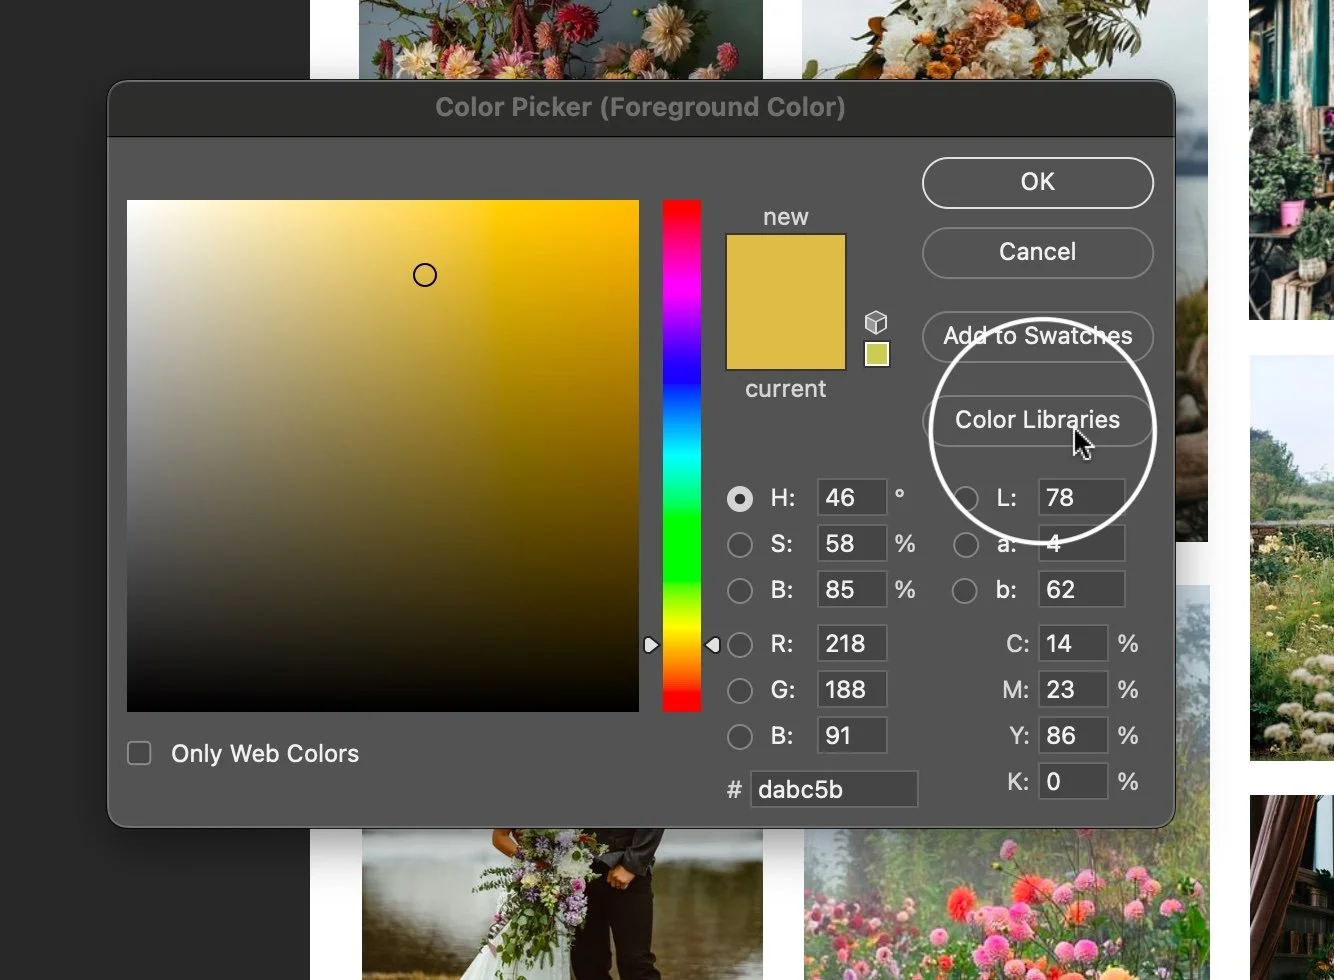Click the R field showing 218

click(x=852, y=643)
